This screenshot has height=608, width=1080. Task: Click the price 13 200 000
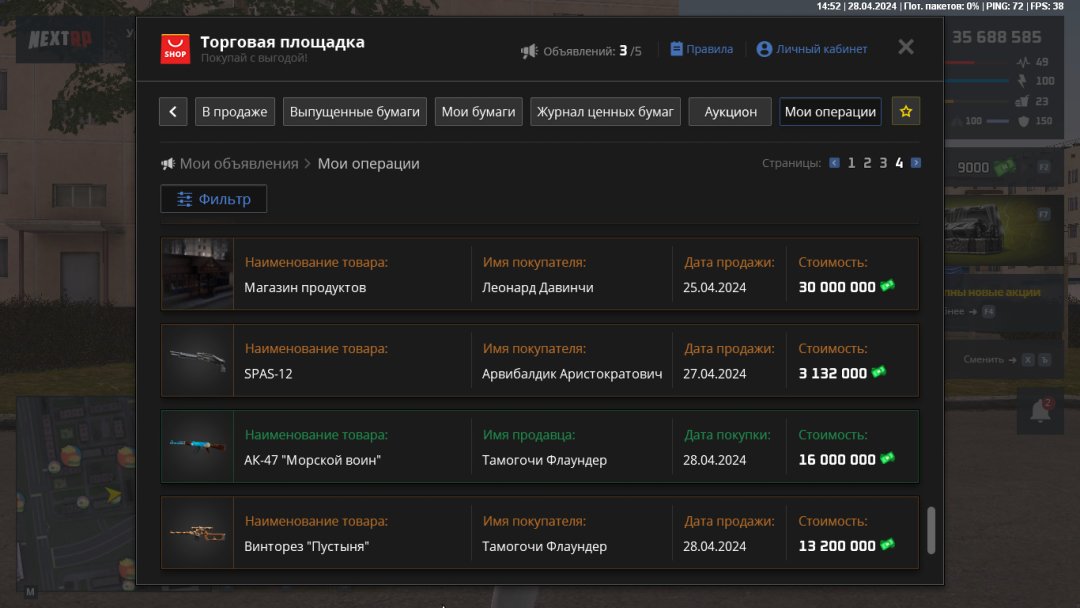coord(837,546)
